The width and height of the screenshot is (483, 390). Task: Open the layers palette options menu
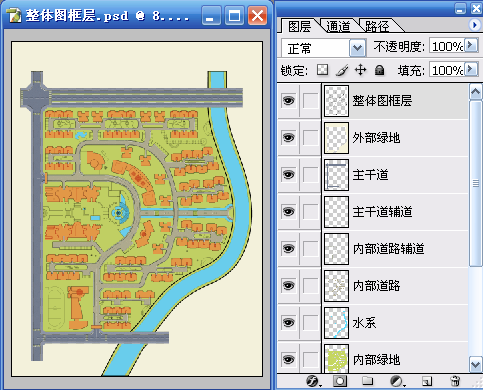[474, 25]
